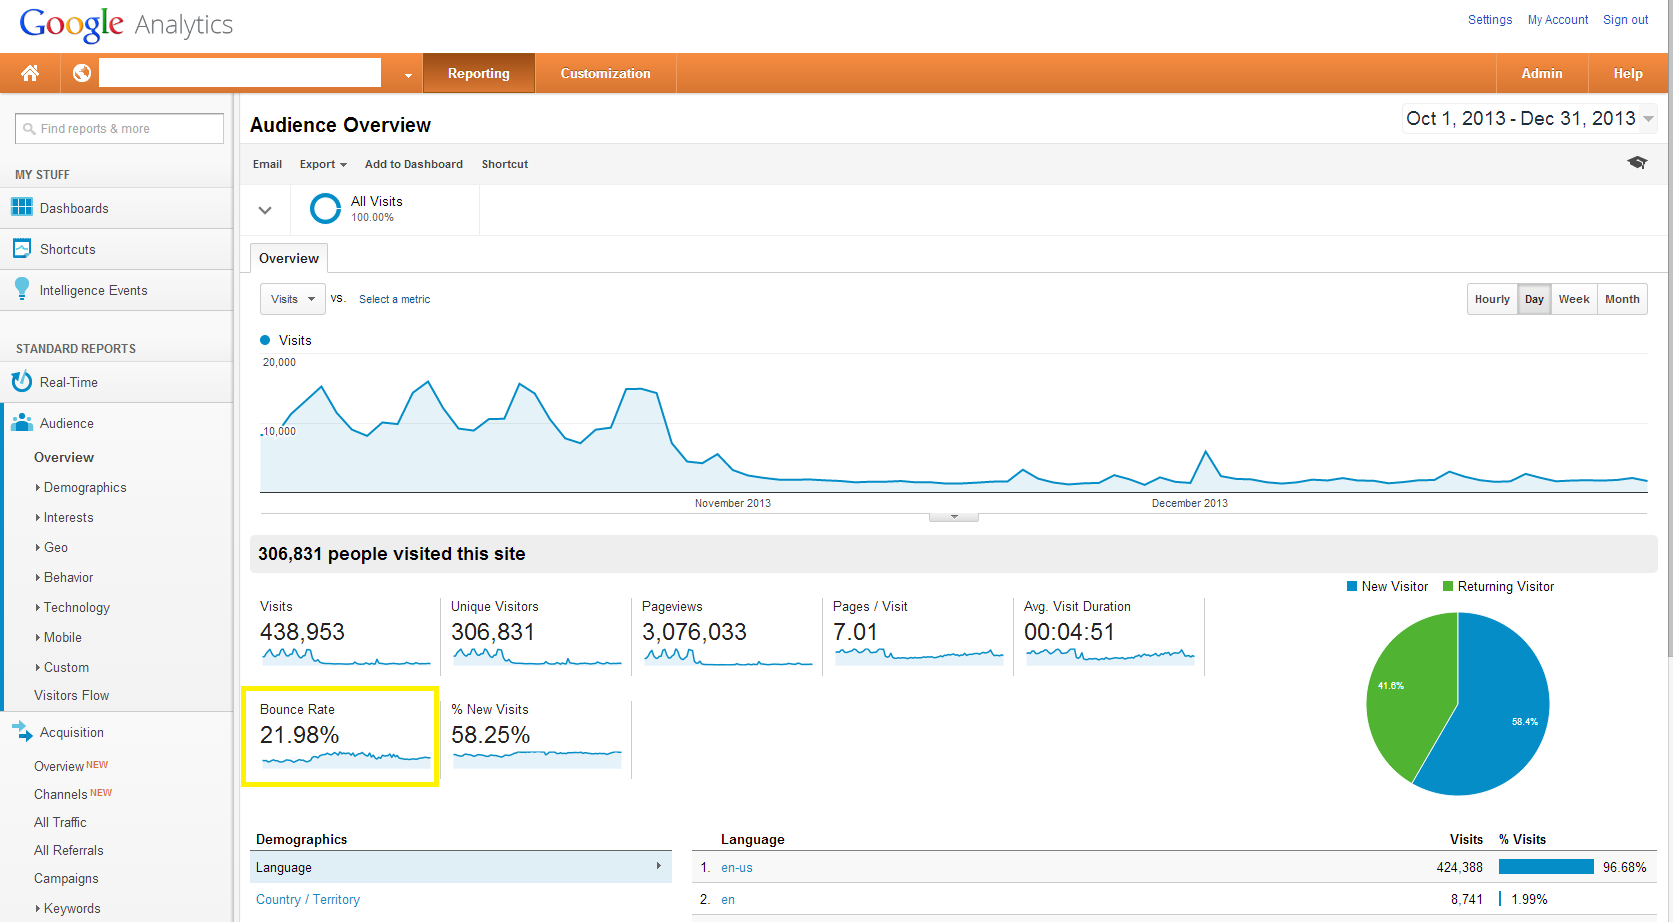The height and width of the screenshot is (922, 1673).
Task: Open All Referrals report
Action: click(68, 850)
